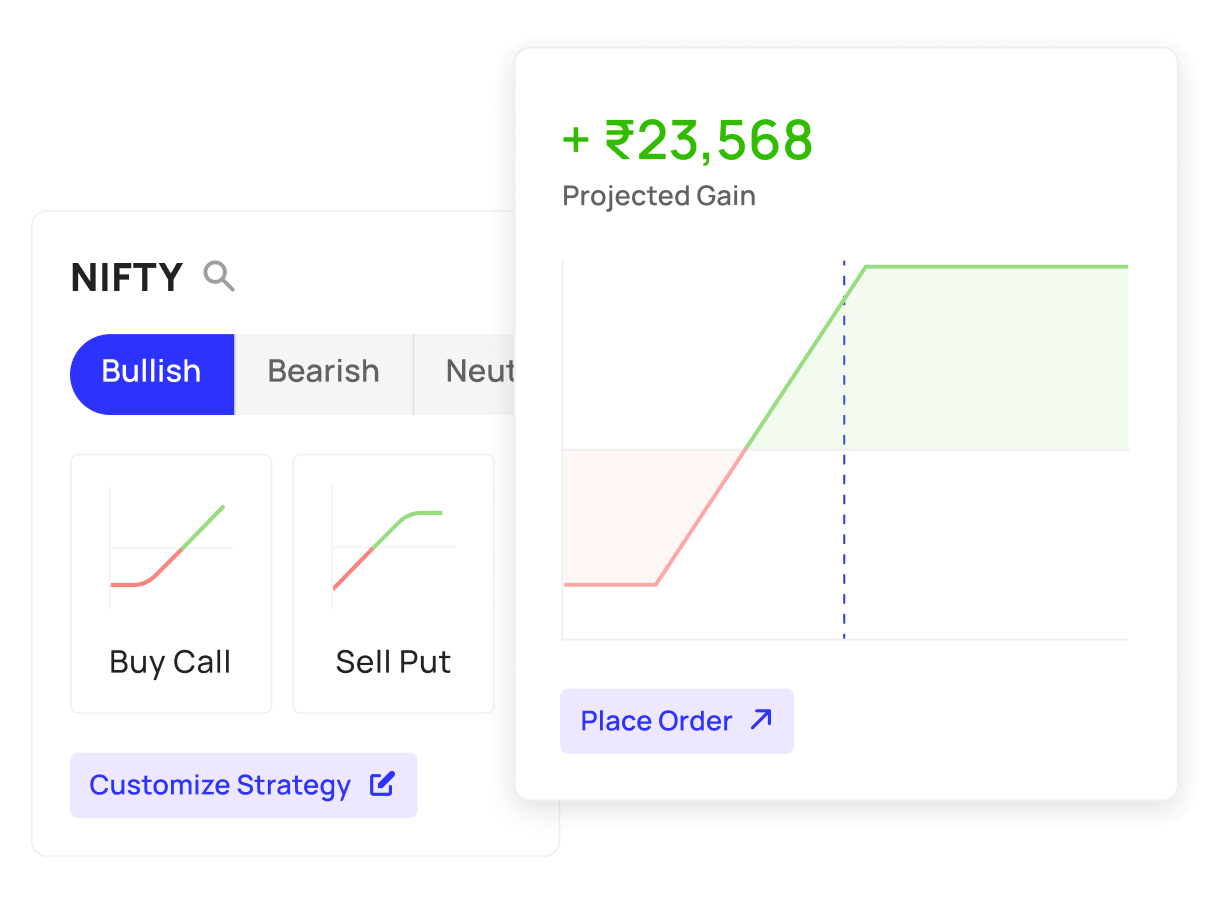Click the Buy Call payoff chart icon
1211x907 pixels.
pyautogui.click(x=171, y=549)
